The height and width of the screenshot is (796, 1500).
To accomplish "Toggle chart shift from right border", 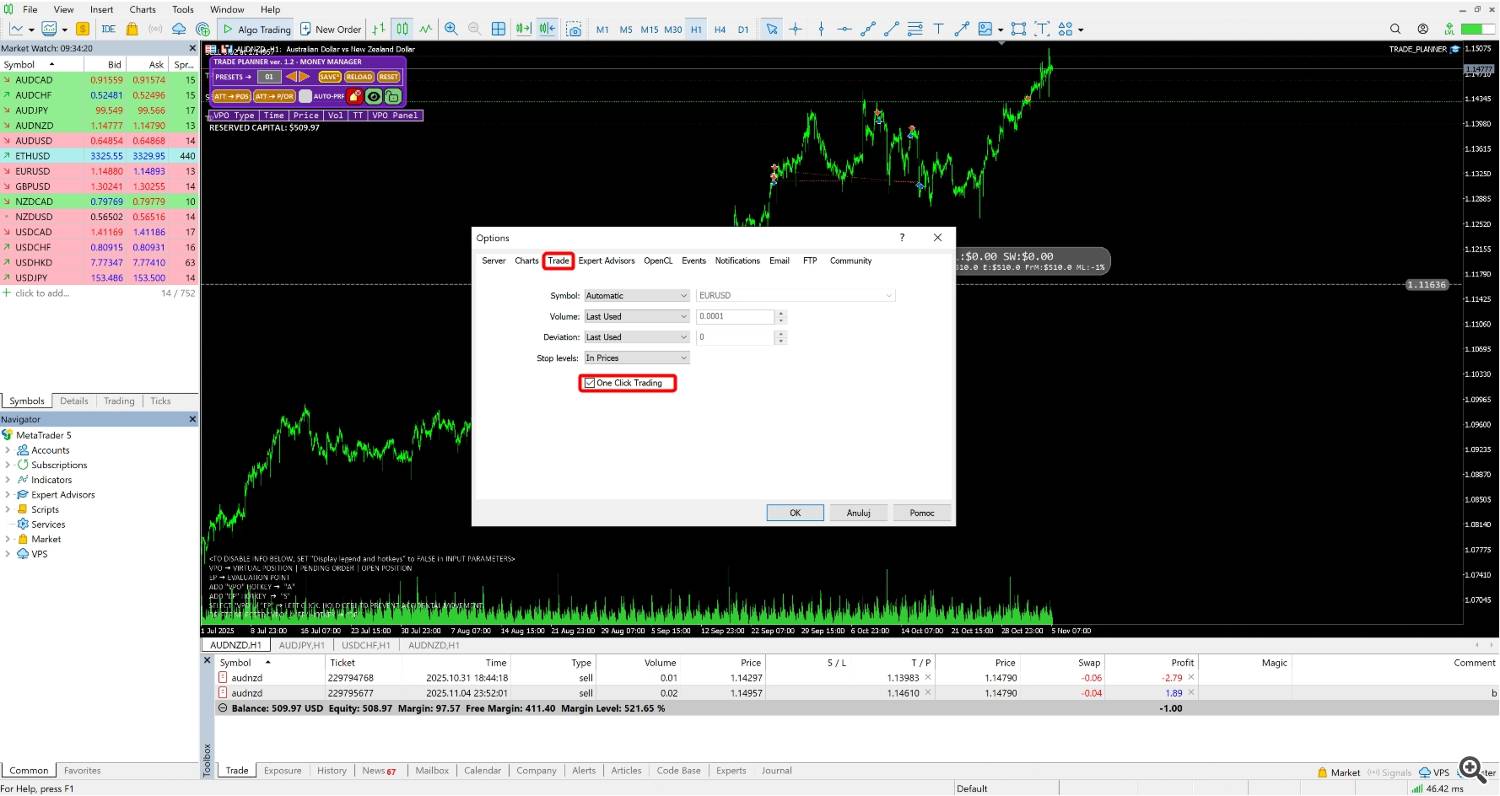I will pyautogui.click(x=546, y=29).
